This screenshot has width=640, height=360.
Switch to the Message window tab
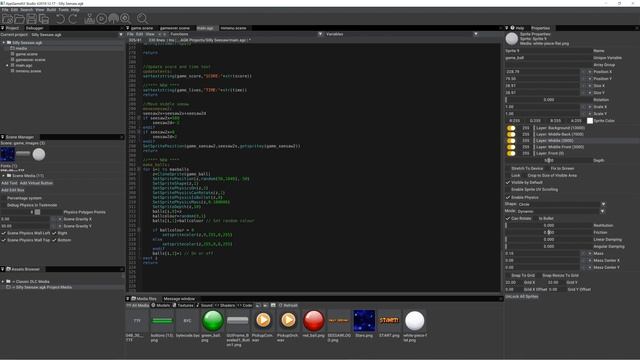pyautogui.click(x=179, y=299)
